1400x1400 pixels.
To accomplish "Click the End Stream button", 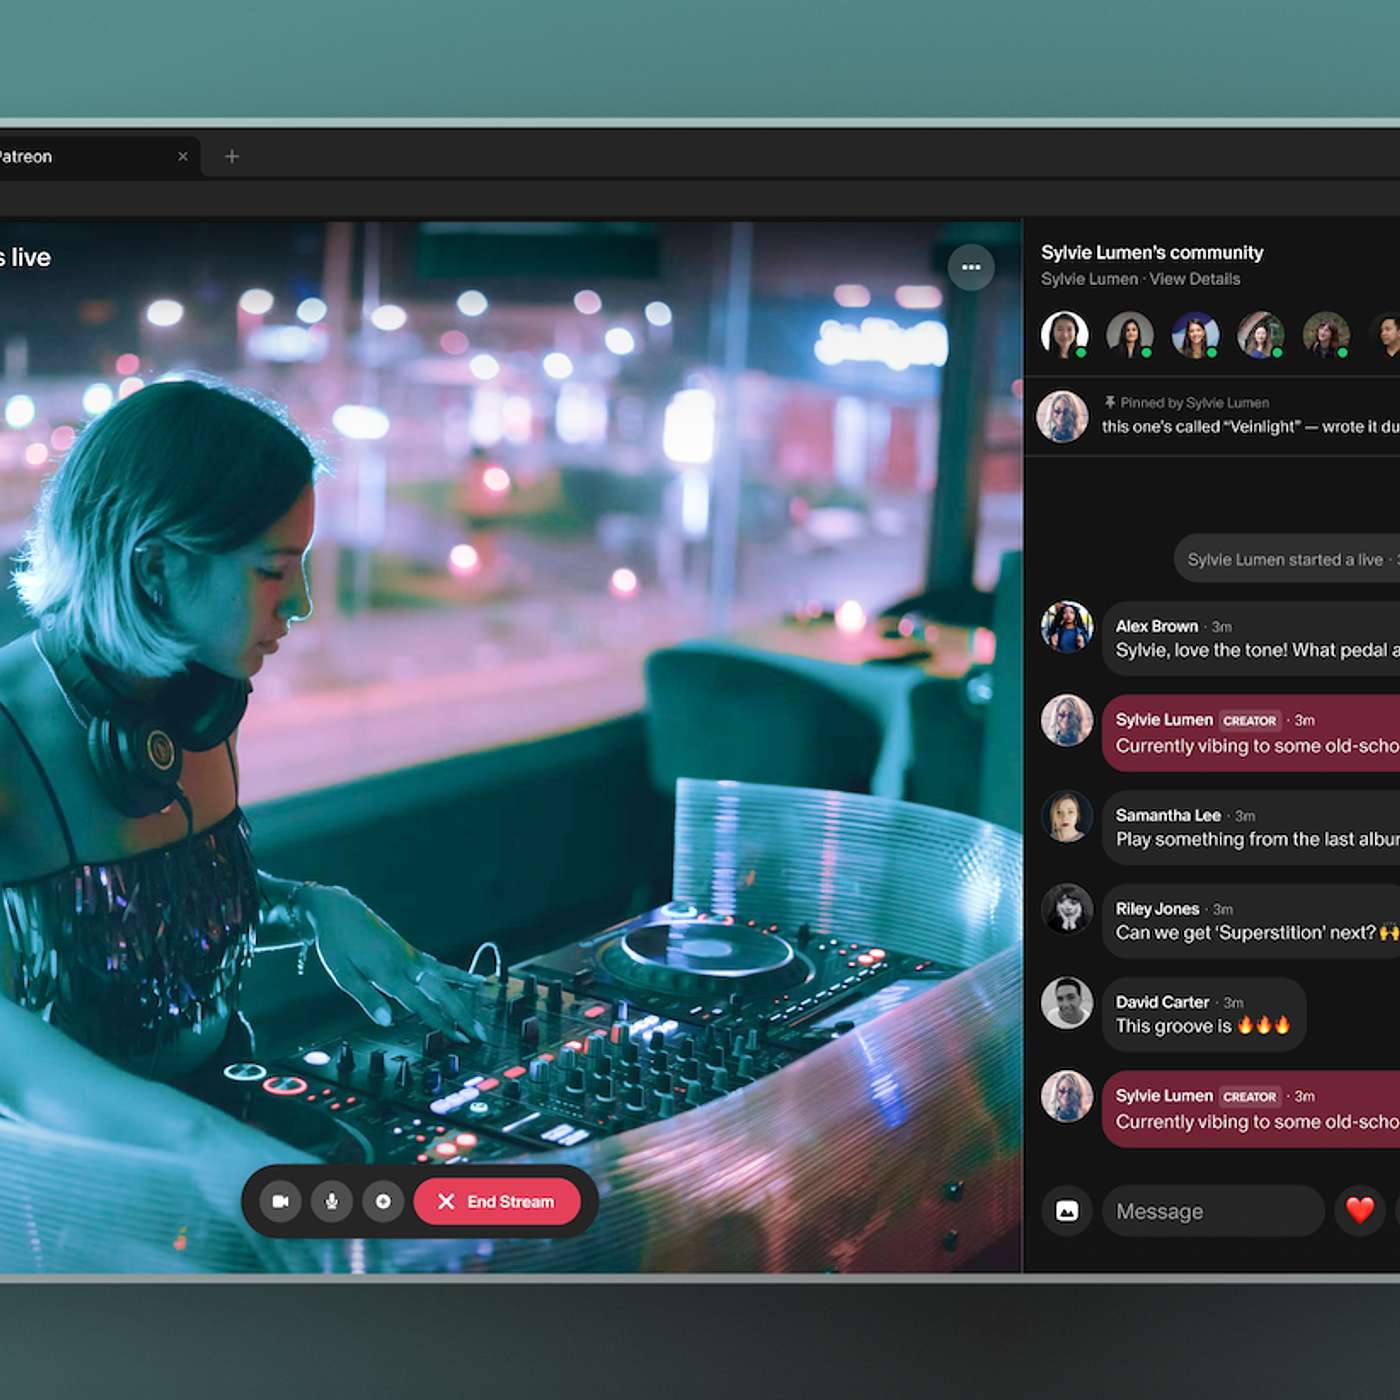I will (x=497, y=1201).
